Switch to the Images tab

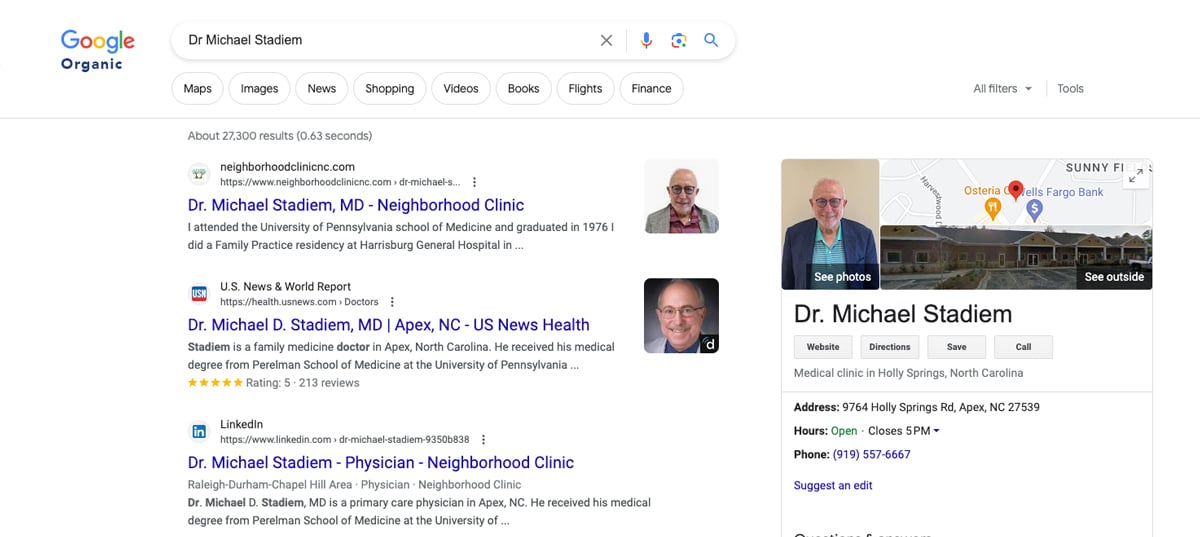[259, 89]
